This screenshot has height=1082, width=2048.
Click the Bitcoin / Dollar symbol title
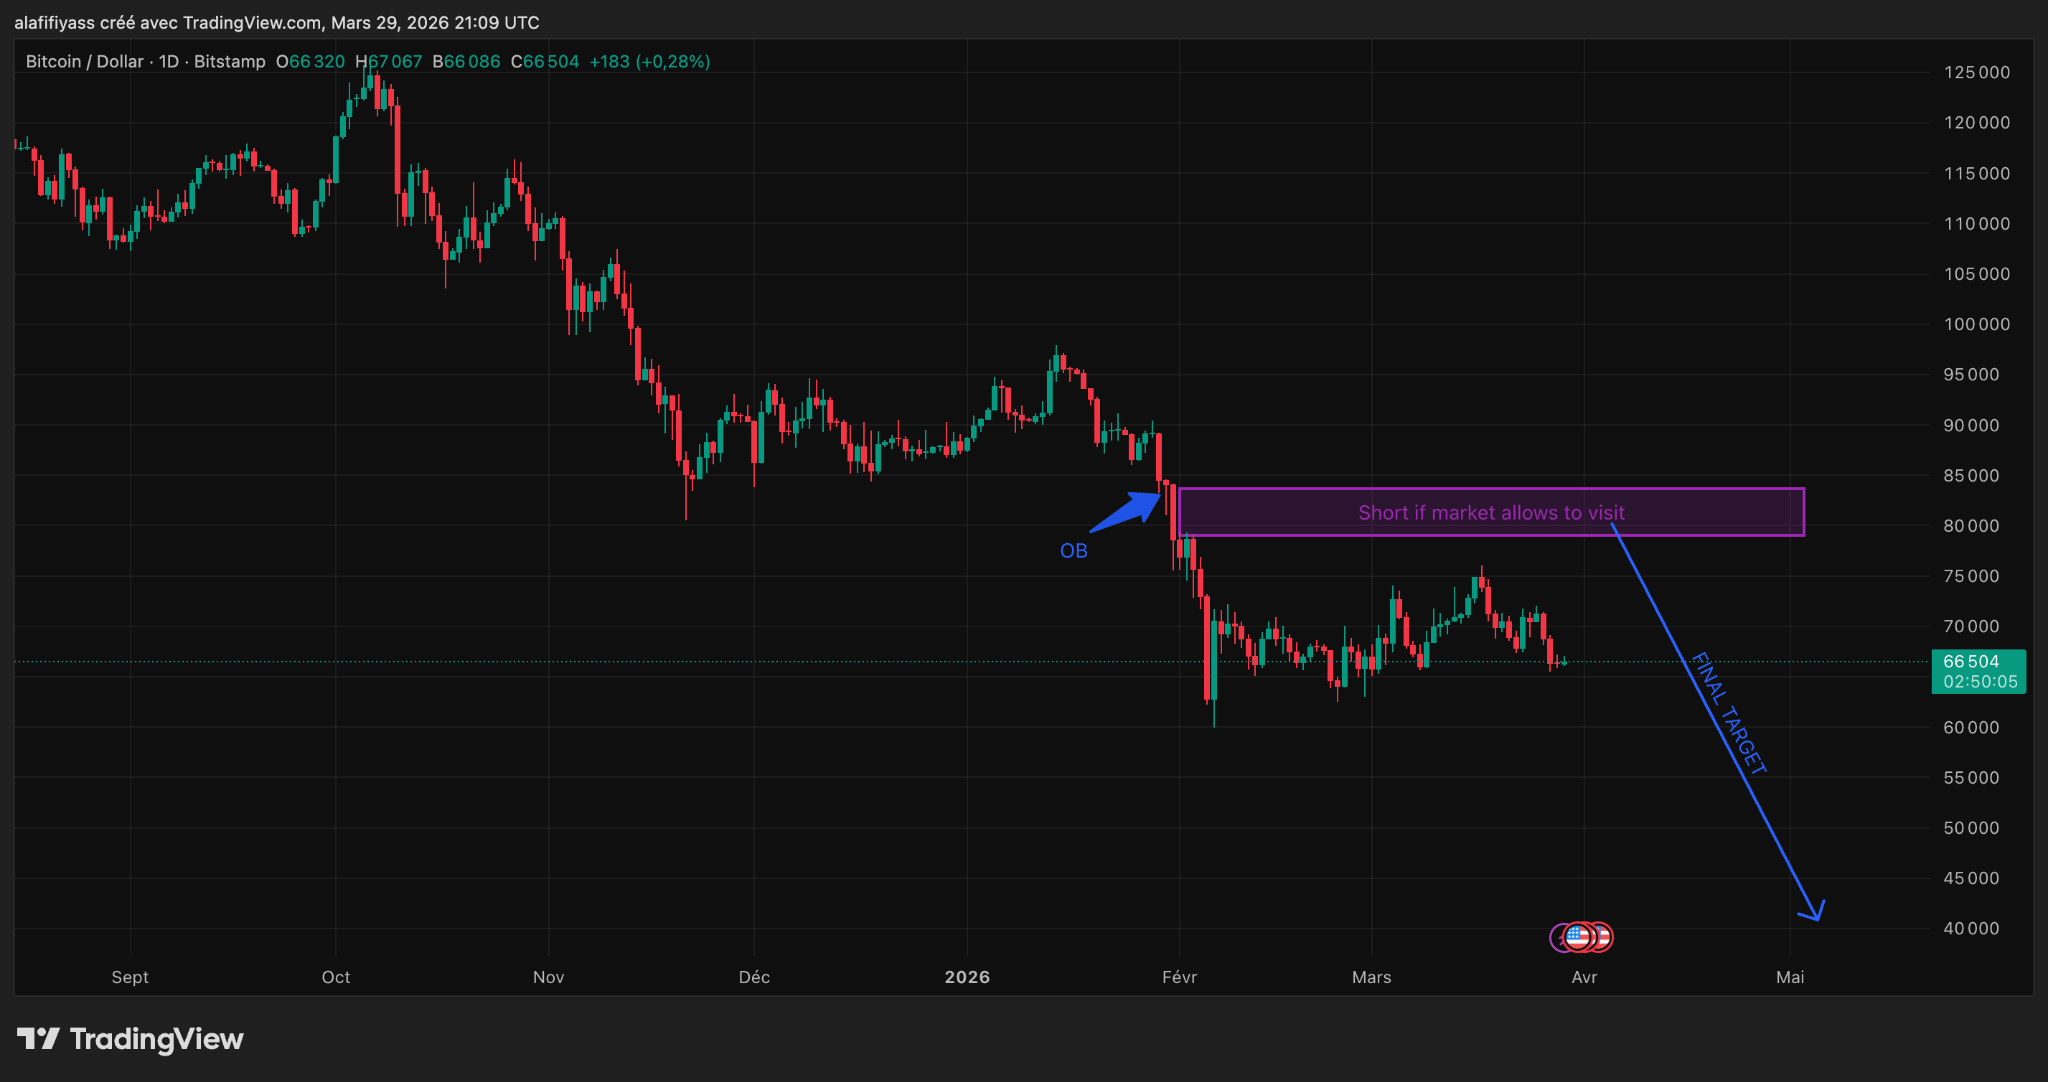[x=84, y=62]
